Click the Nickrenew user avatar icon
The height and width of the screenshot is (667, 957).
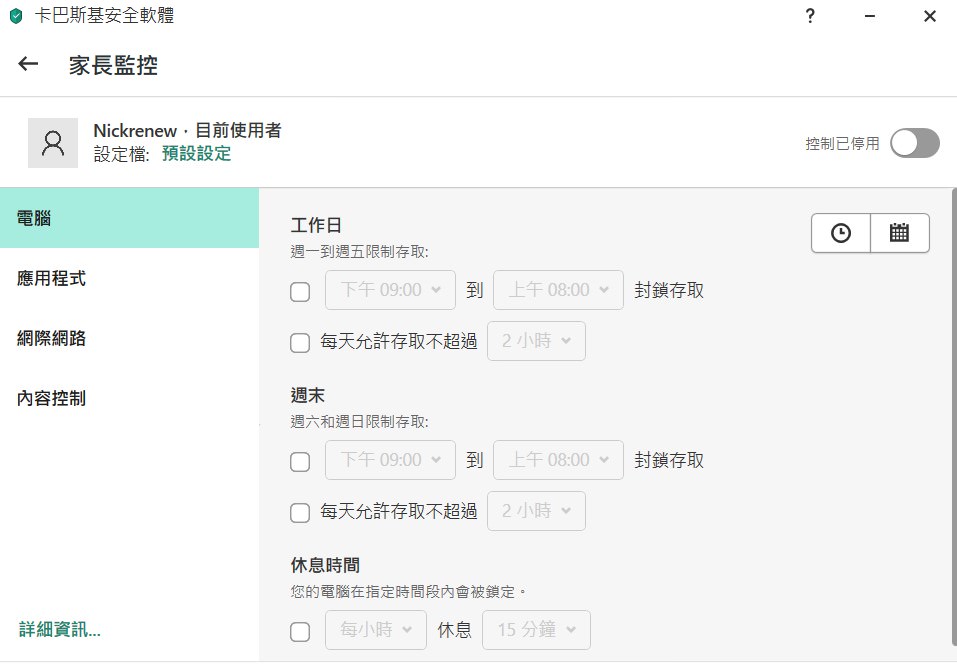click(x=53, y=143)
